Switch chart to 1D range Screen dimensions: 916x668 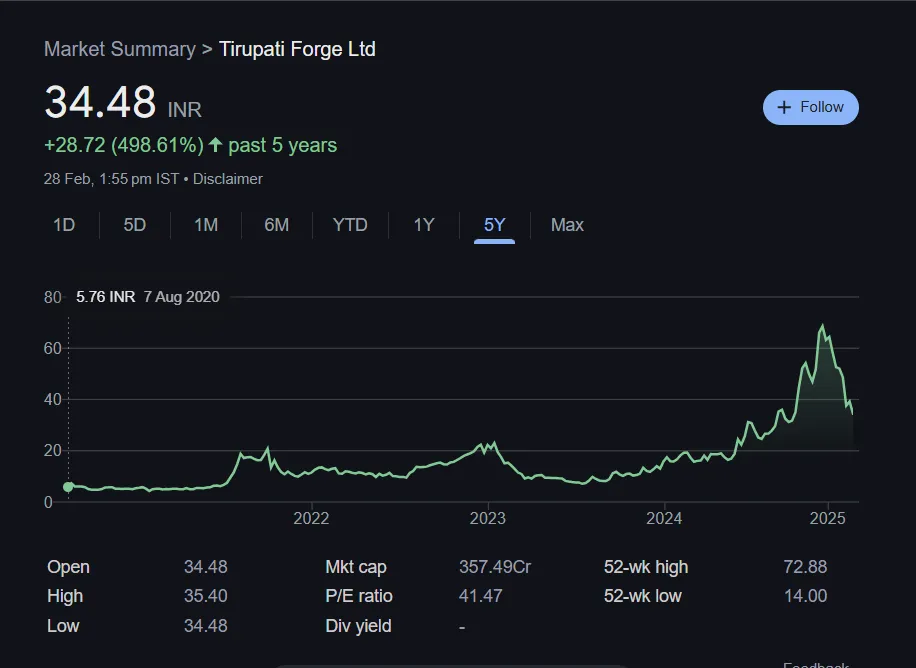point(64,225)
